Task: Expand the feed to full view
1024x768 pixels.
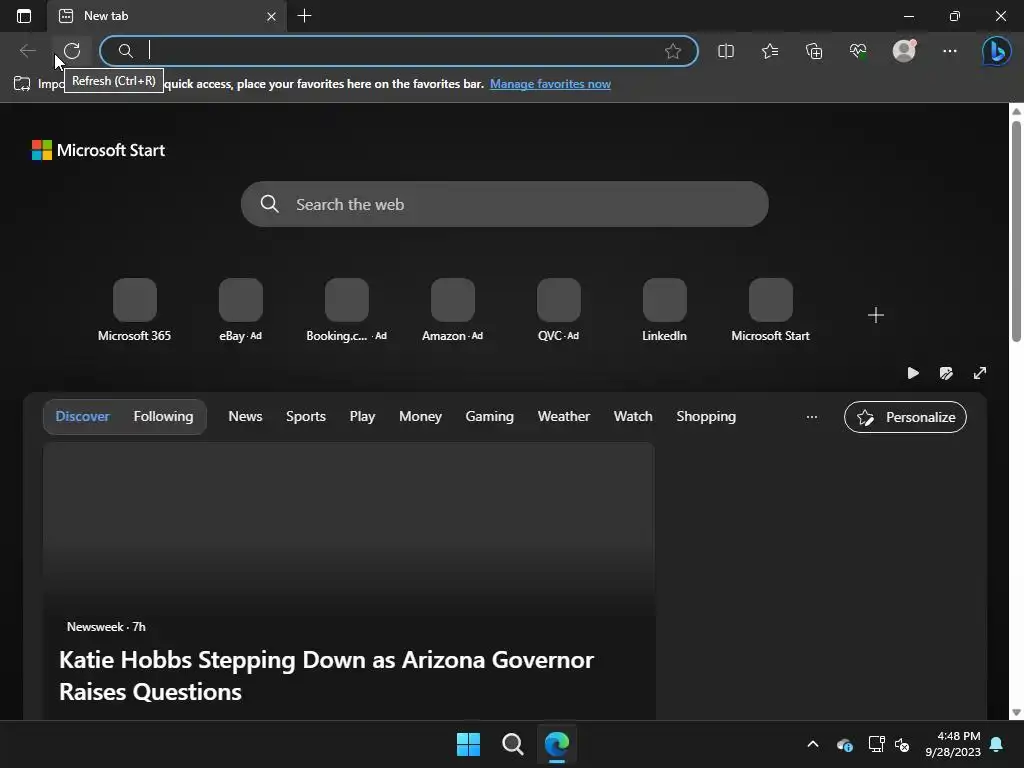Action: (x=980, y=373)
